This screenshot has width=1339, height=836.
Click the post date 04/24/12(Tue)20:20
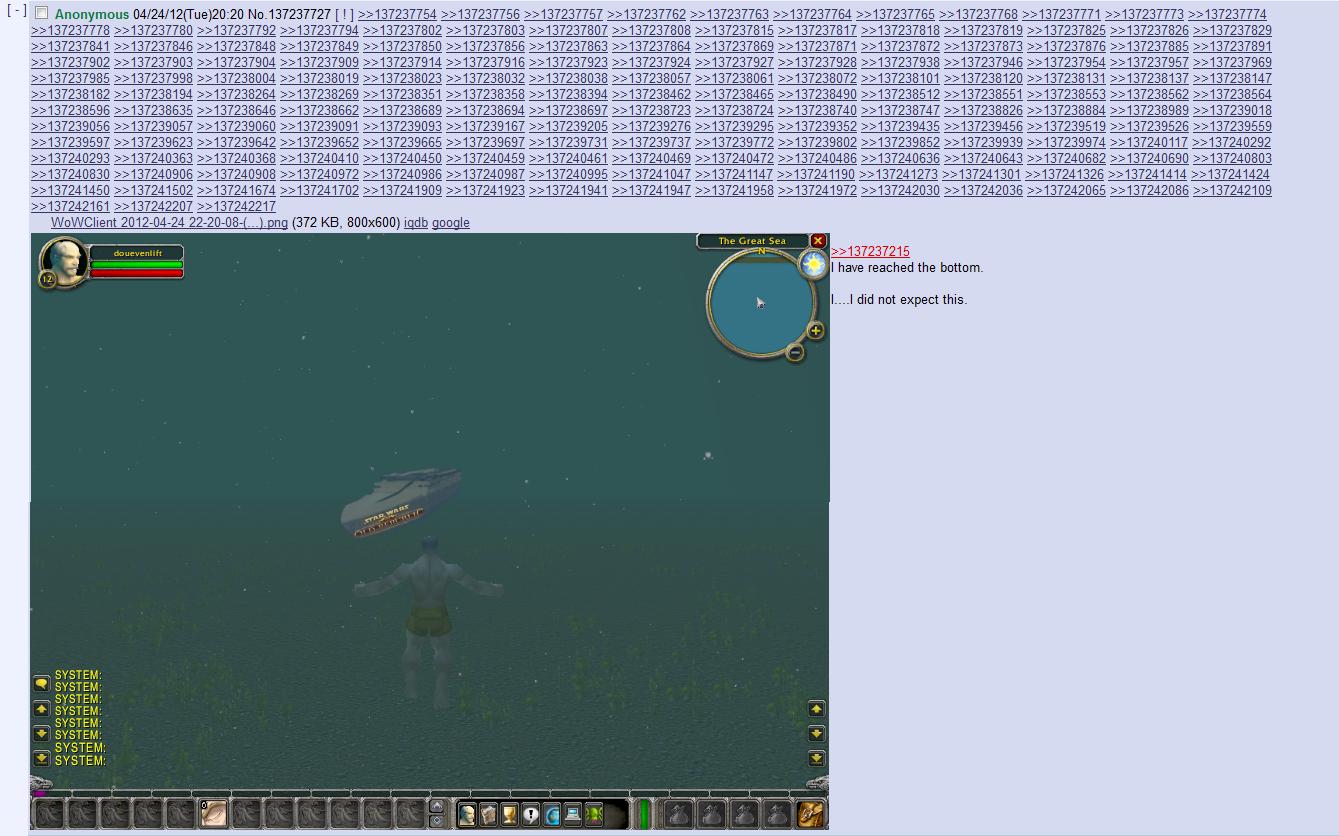[x=188, y=15]
